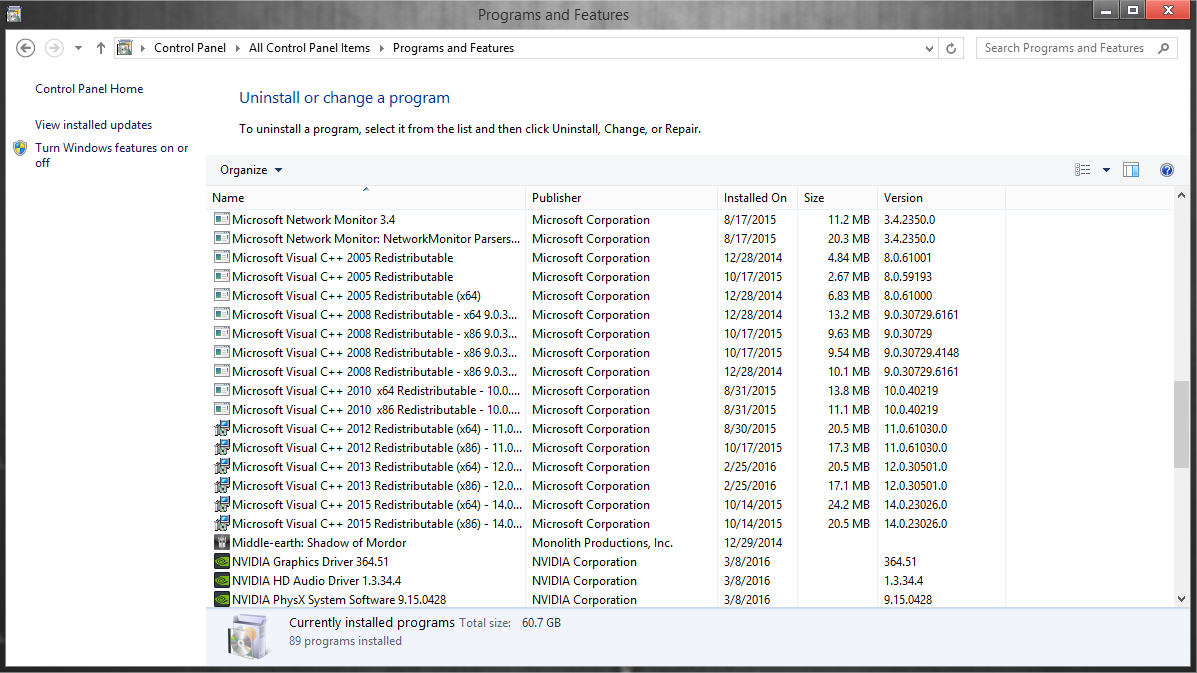Click icon of Visual C++ 2012 Redistributable (x64)
This screenshot has width=1197, height=673.
221,428
